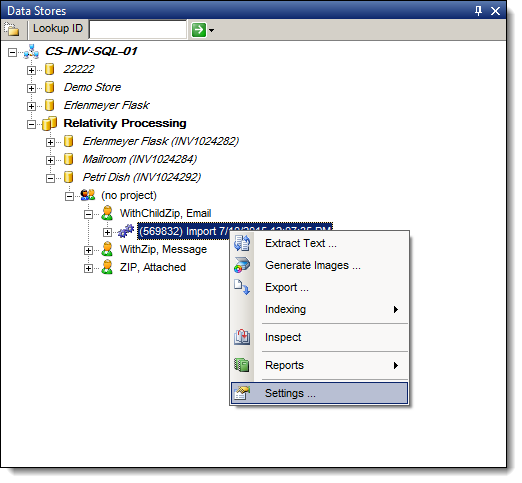The image size is (522, 483).
Task: Click the green go arrow button
Action: (199, 30)
